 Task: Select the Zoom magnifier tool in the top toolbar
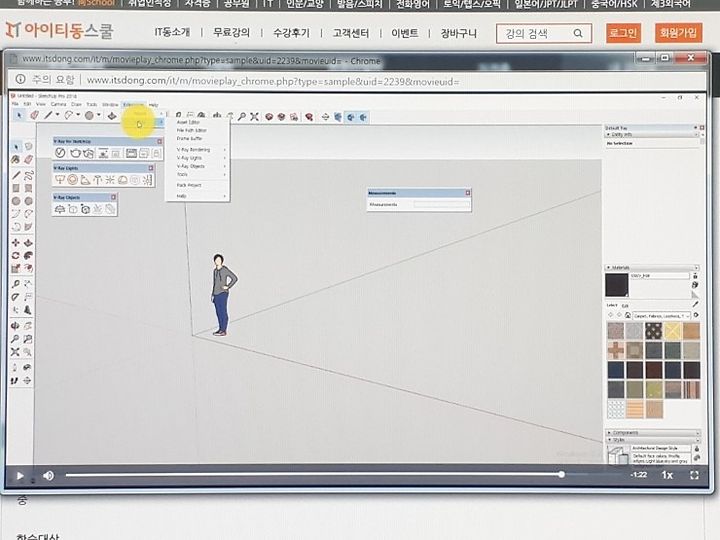click(242, 117)
